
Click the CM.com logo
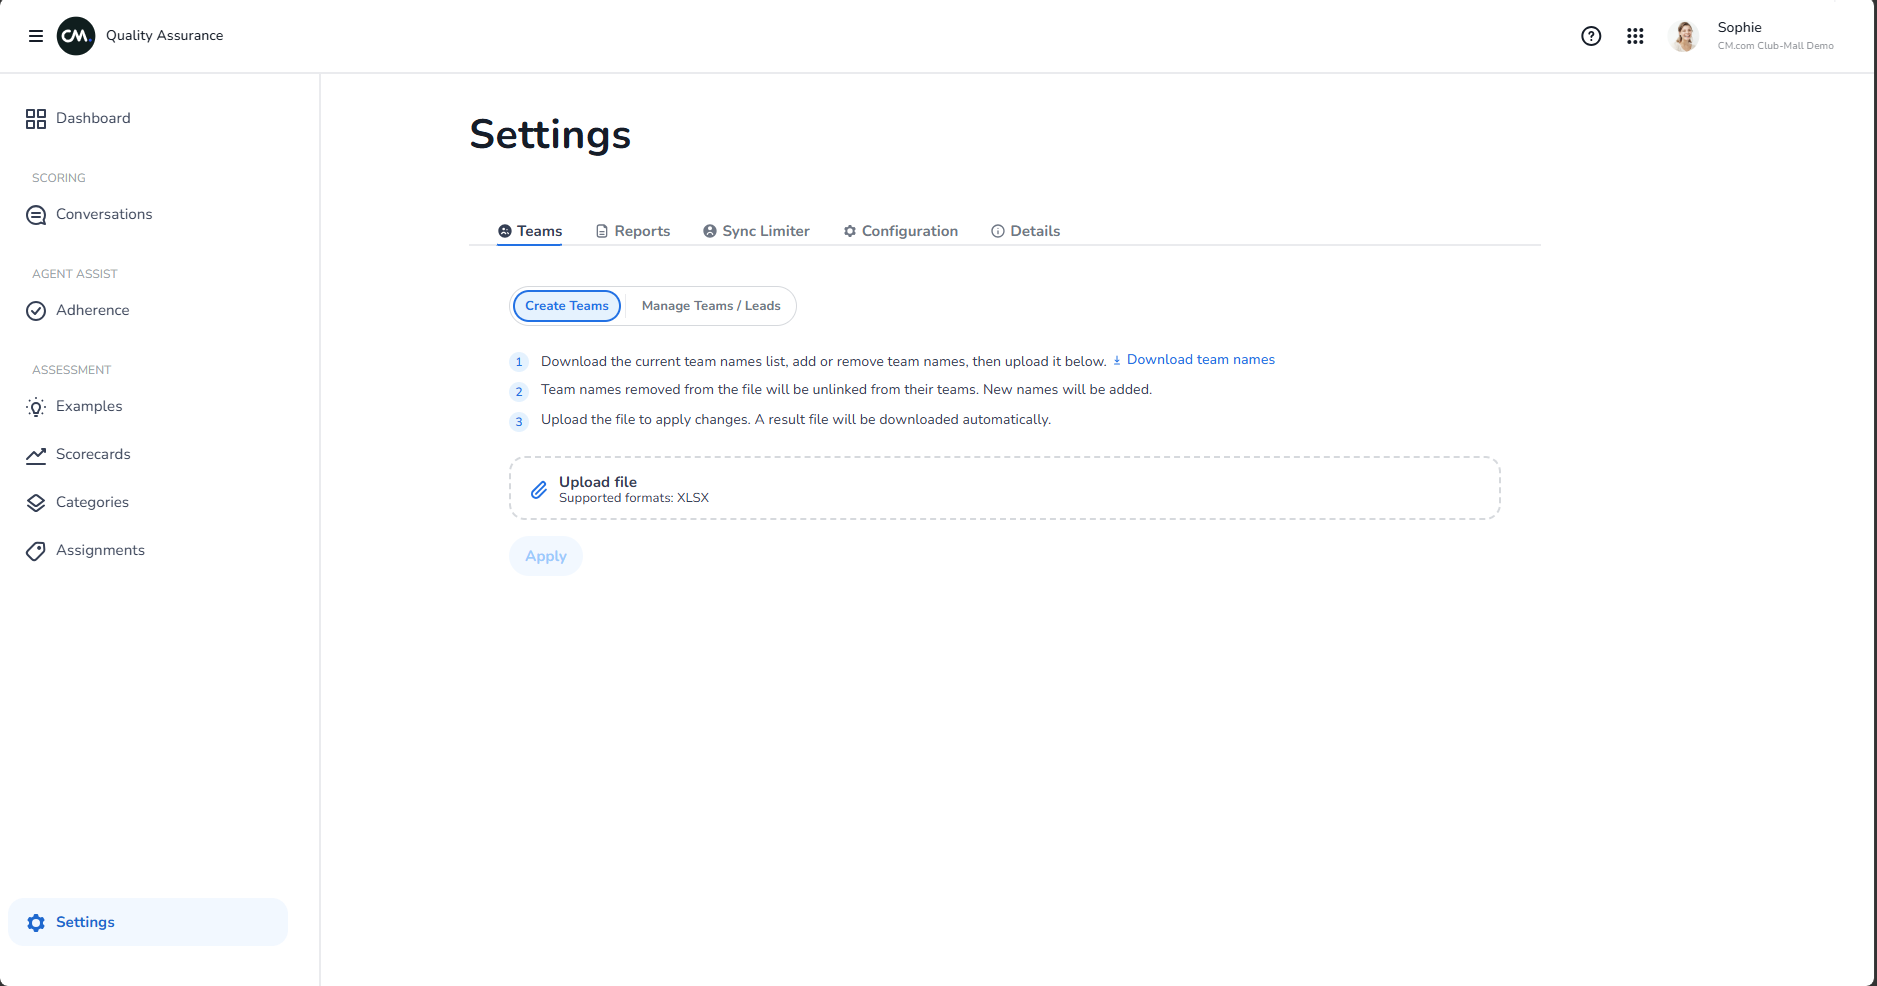click(76, 36)
